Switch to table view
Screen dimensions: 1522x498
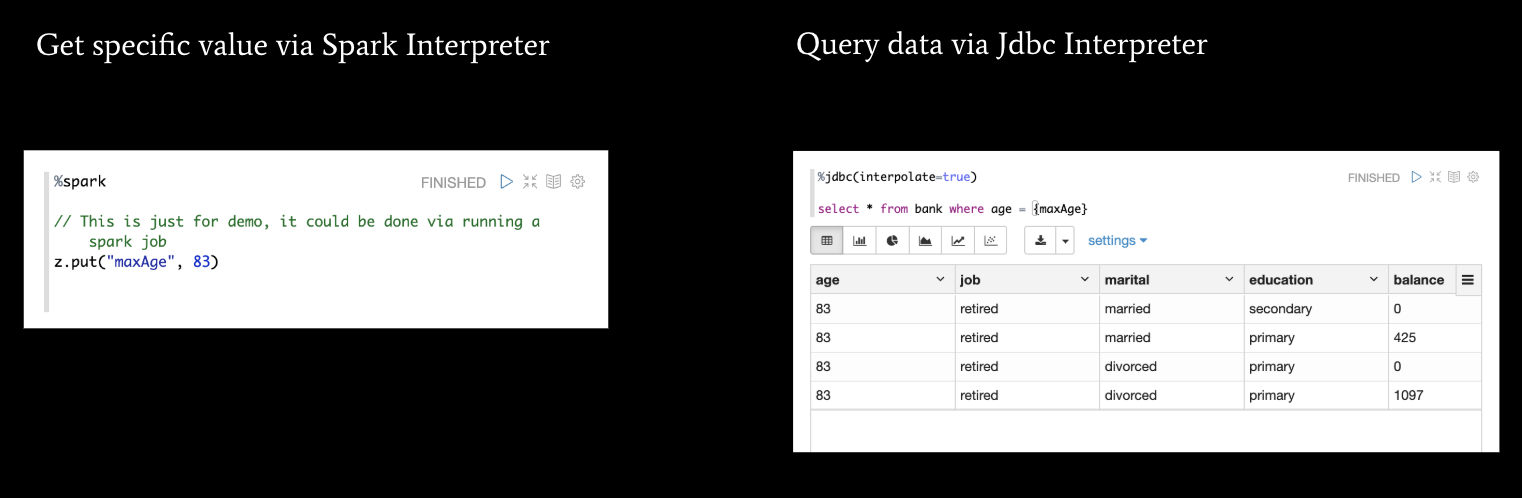[x=827, y=240]
